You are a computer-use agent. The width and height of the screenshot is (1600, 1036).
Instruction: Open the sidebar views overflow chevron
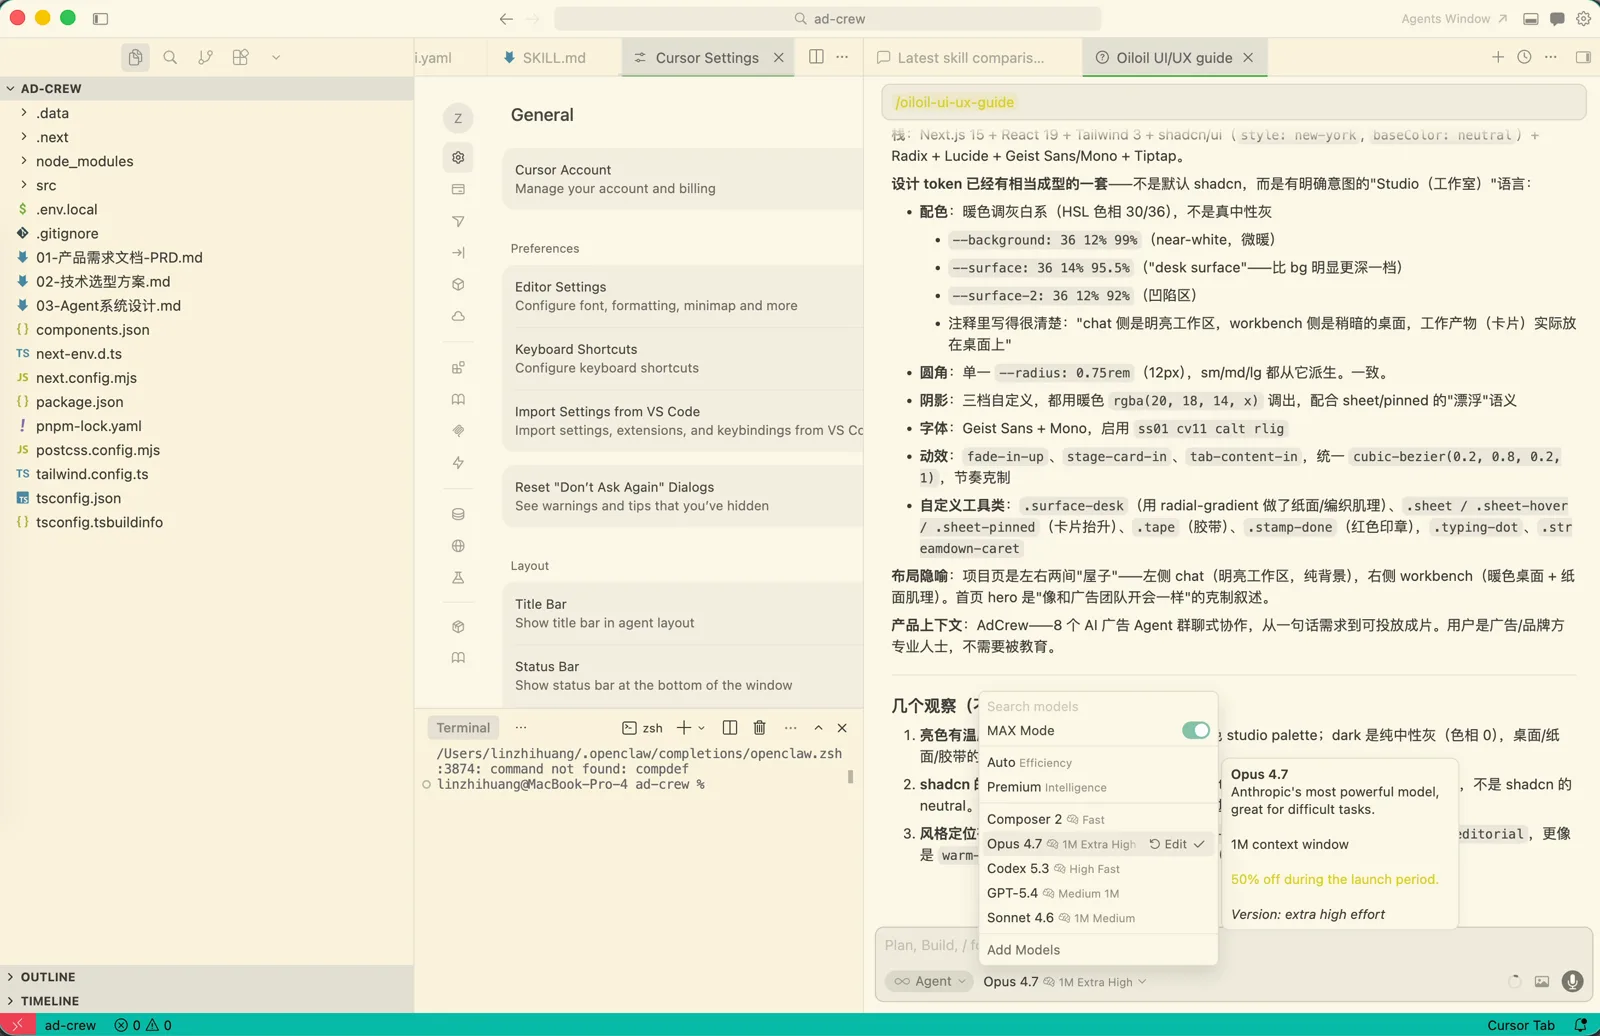click(x=276, y=57)
